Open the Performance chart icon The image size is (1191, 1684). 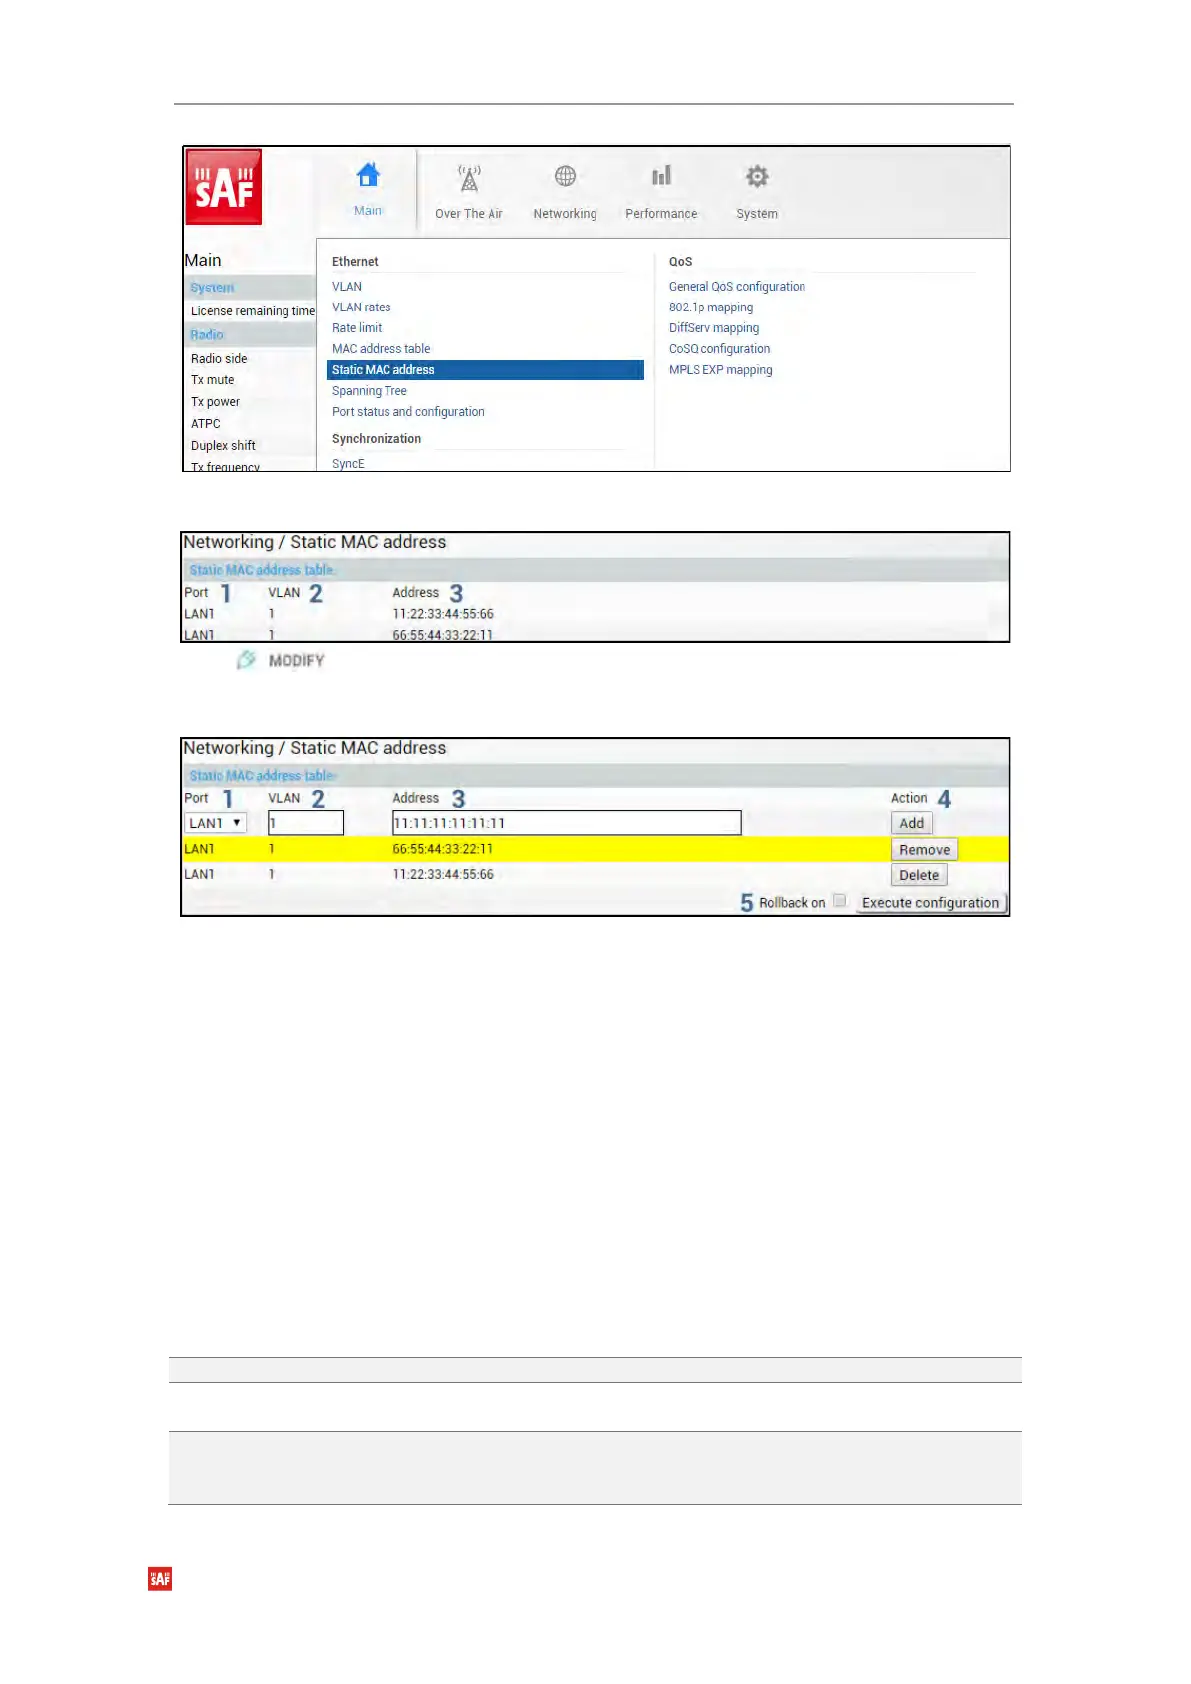[661, 176]
